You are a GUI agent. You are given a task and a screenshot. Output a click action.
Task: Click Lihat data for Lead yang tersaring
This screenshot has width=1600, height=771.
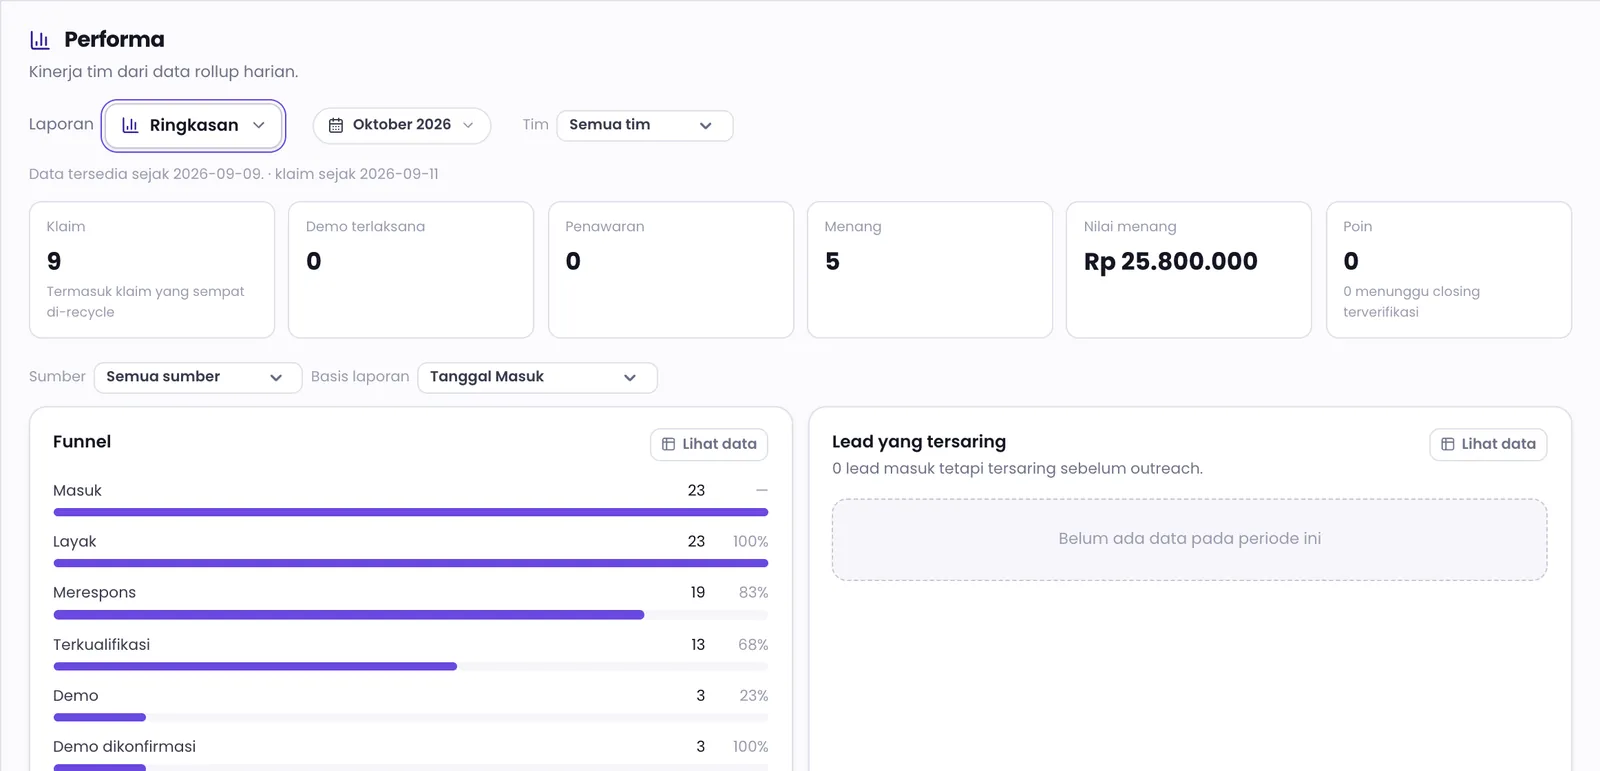[x=1488, y=444]
